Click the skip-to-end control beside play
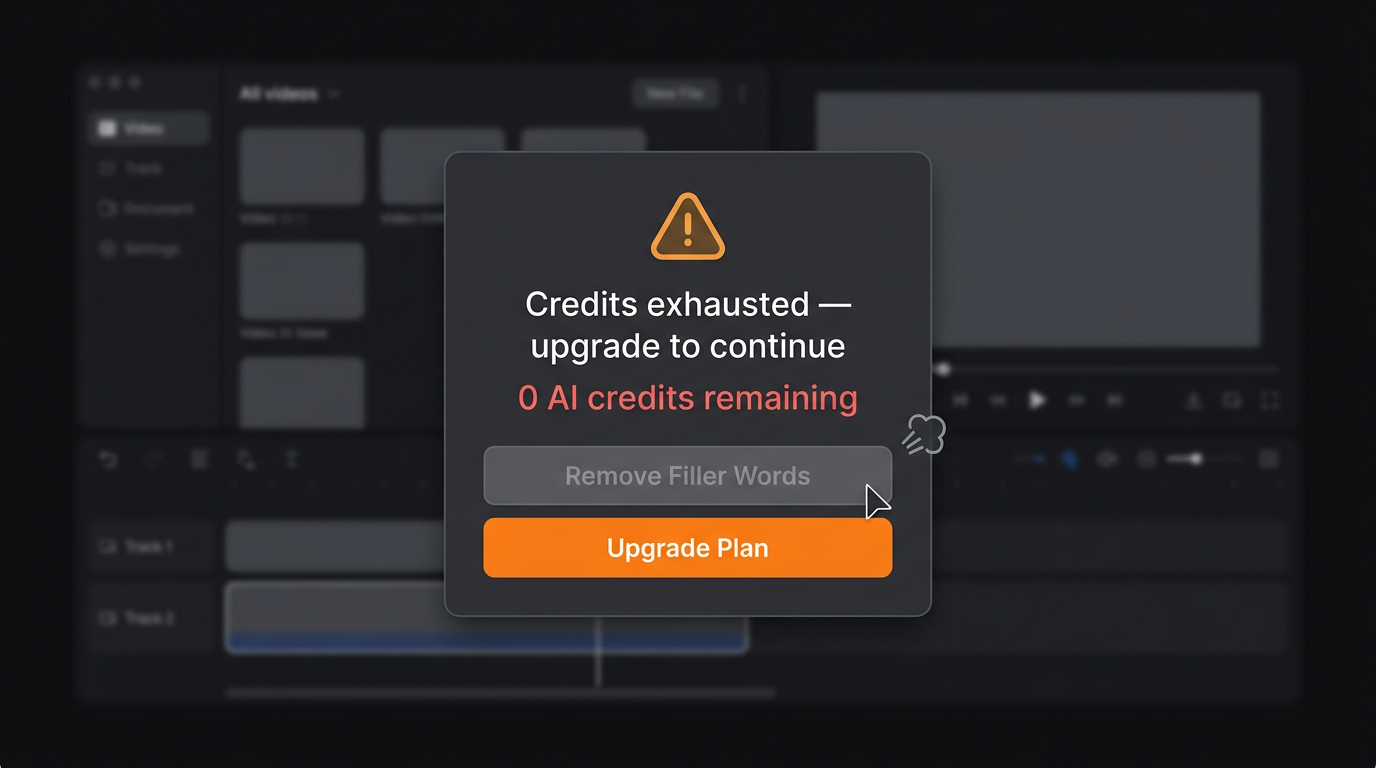 pyautogui.click(x=1114, y=401)
